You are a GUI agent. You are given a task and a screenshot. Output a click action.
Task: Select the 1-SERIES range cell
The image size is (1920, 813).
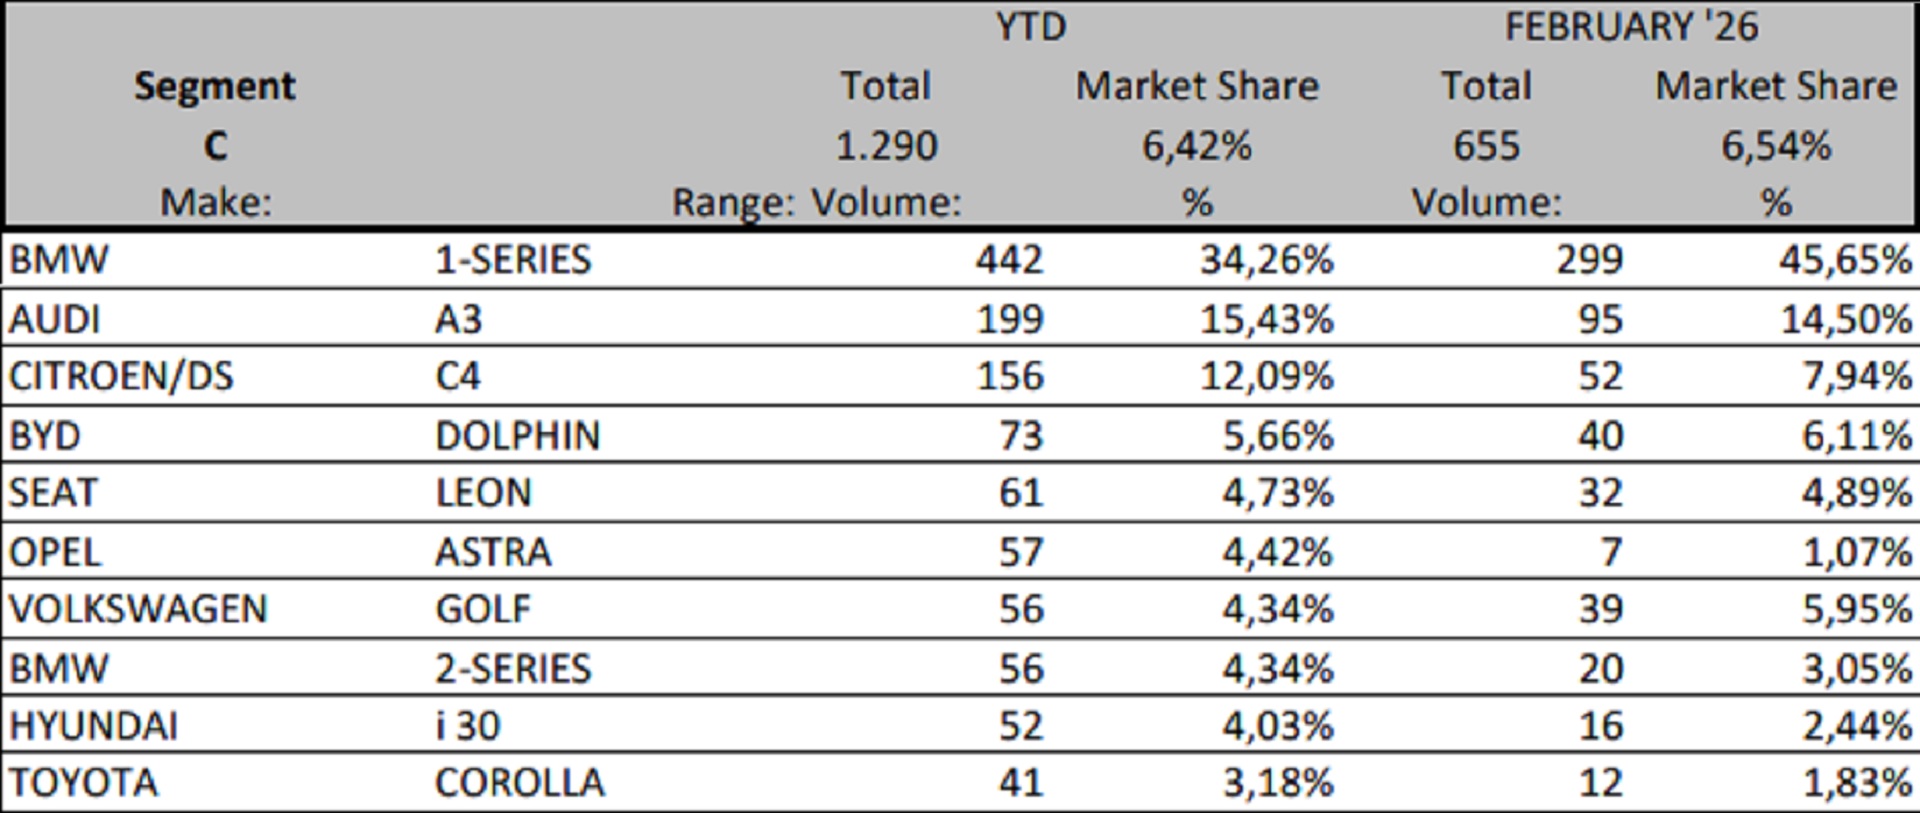(513, 260)
